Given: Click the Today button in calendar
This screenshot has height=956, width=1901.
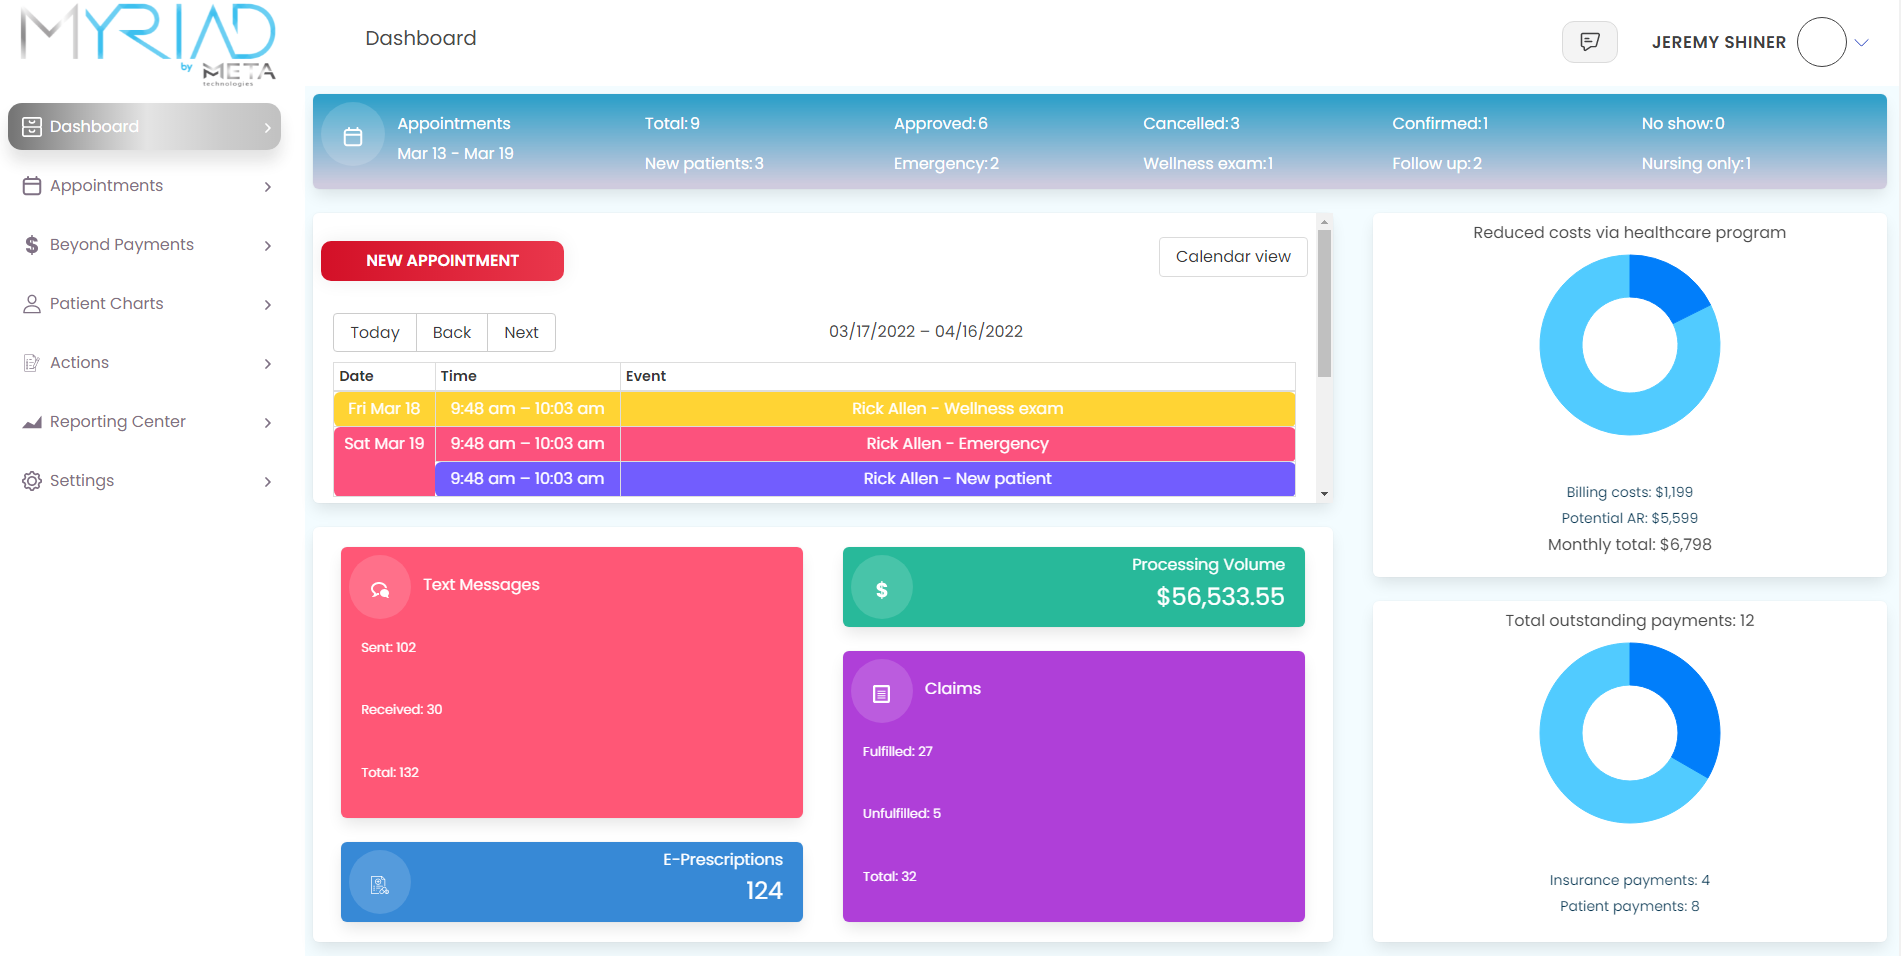Looking at the screenshot, I should tap(374, 332).
